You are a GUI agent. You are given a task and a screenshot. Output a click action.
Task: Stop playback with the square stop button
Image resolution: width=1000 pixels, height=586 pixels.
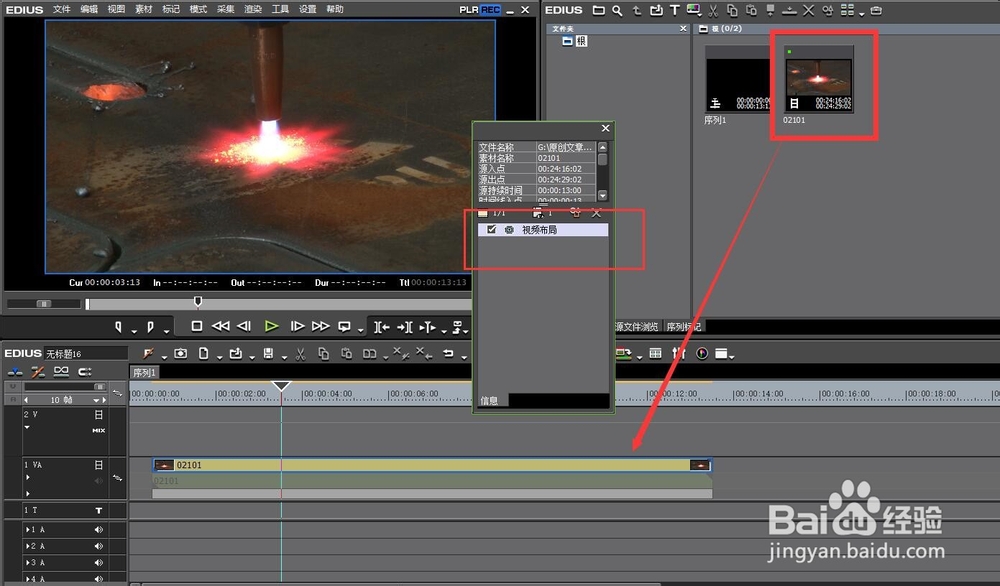[197, 326]
